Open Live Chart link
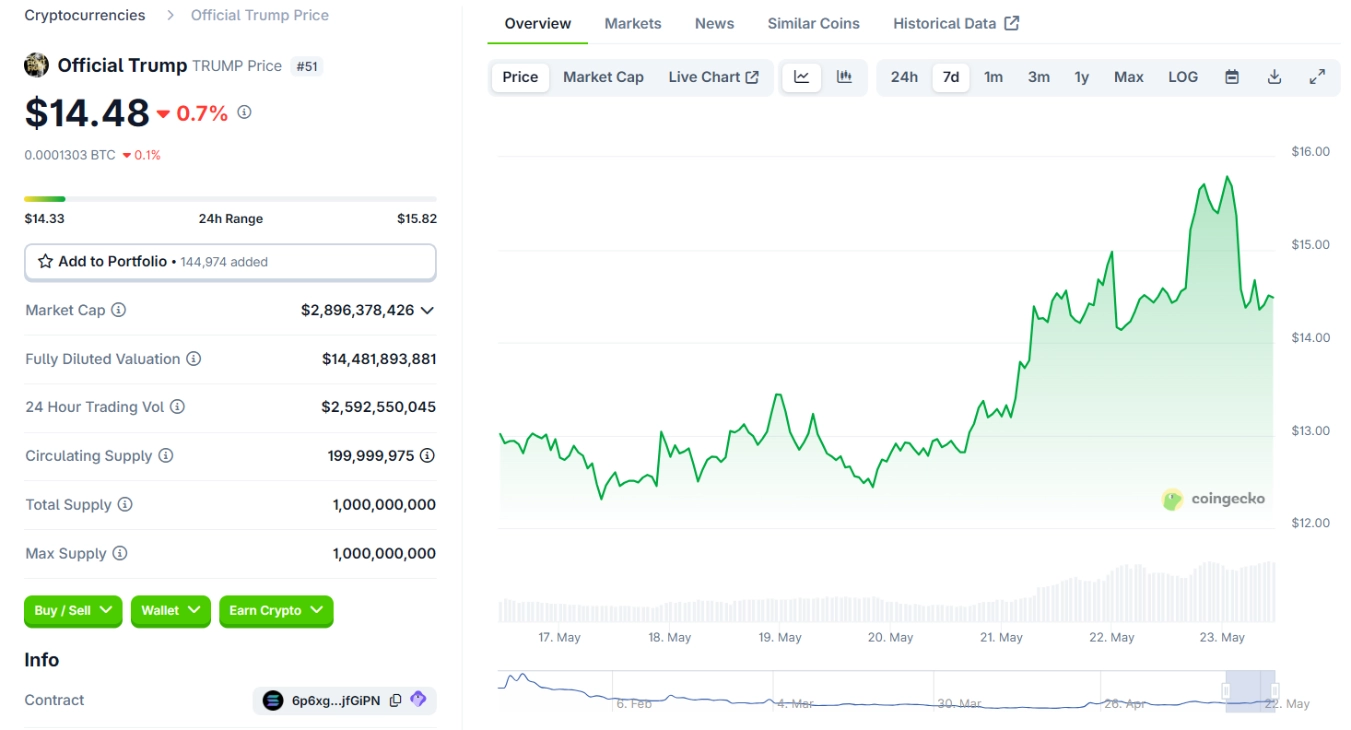This screenshot has height=730, width=1351. pyautogui.click(x=714, y=77)
